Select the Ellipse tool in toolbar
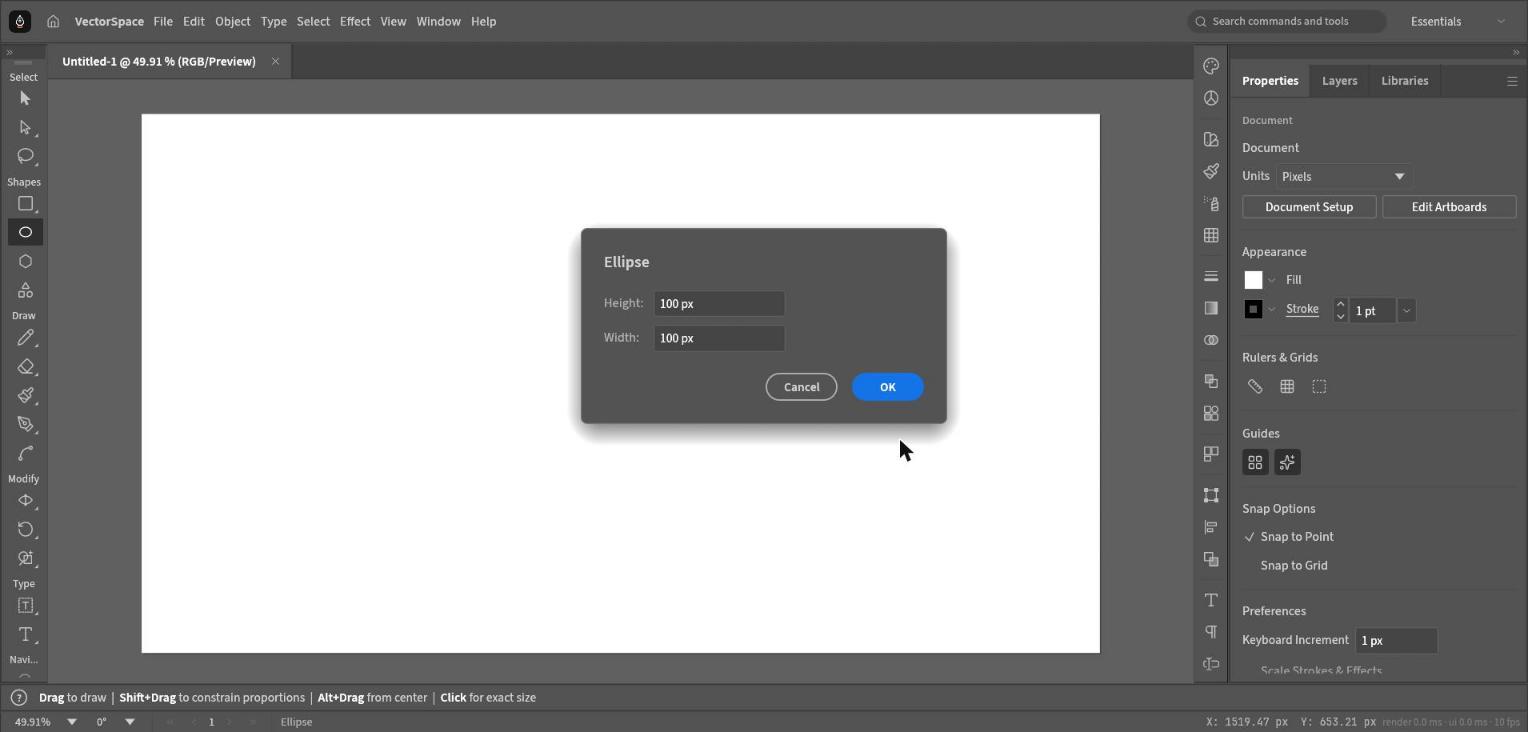 tap(25, 232)
